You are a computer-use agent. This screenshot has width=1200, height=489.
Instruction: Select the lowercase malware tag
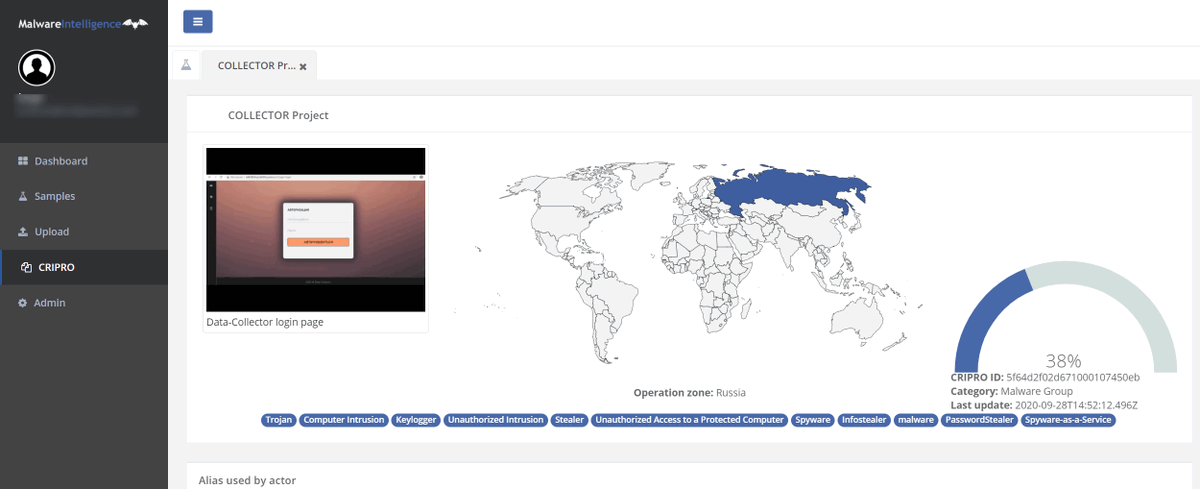pyautogui.click(x=915, y=420)
